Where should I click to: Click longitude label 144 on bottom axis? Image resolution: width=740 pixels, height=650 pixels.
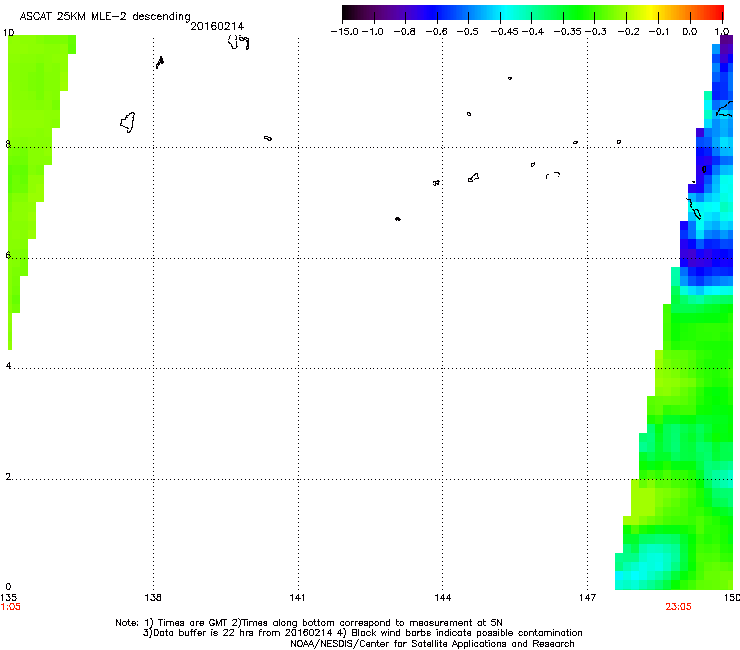(443, 598)
